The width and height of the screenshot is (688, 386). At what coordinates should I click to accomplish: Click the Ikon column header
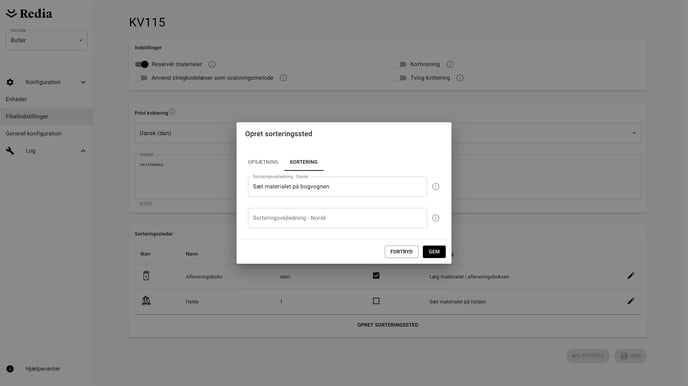[x=145, y=254]
